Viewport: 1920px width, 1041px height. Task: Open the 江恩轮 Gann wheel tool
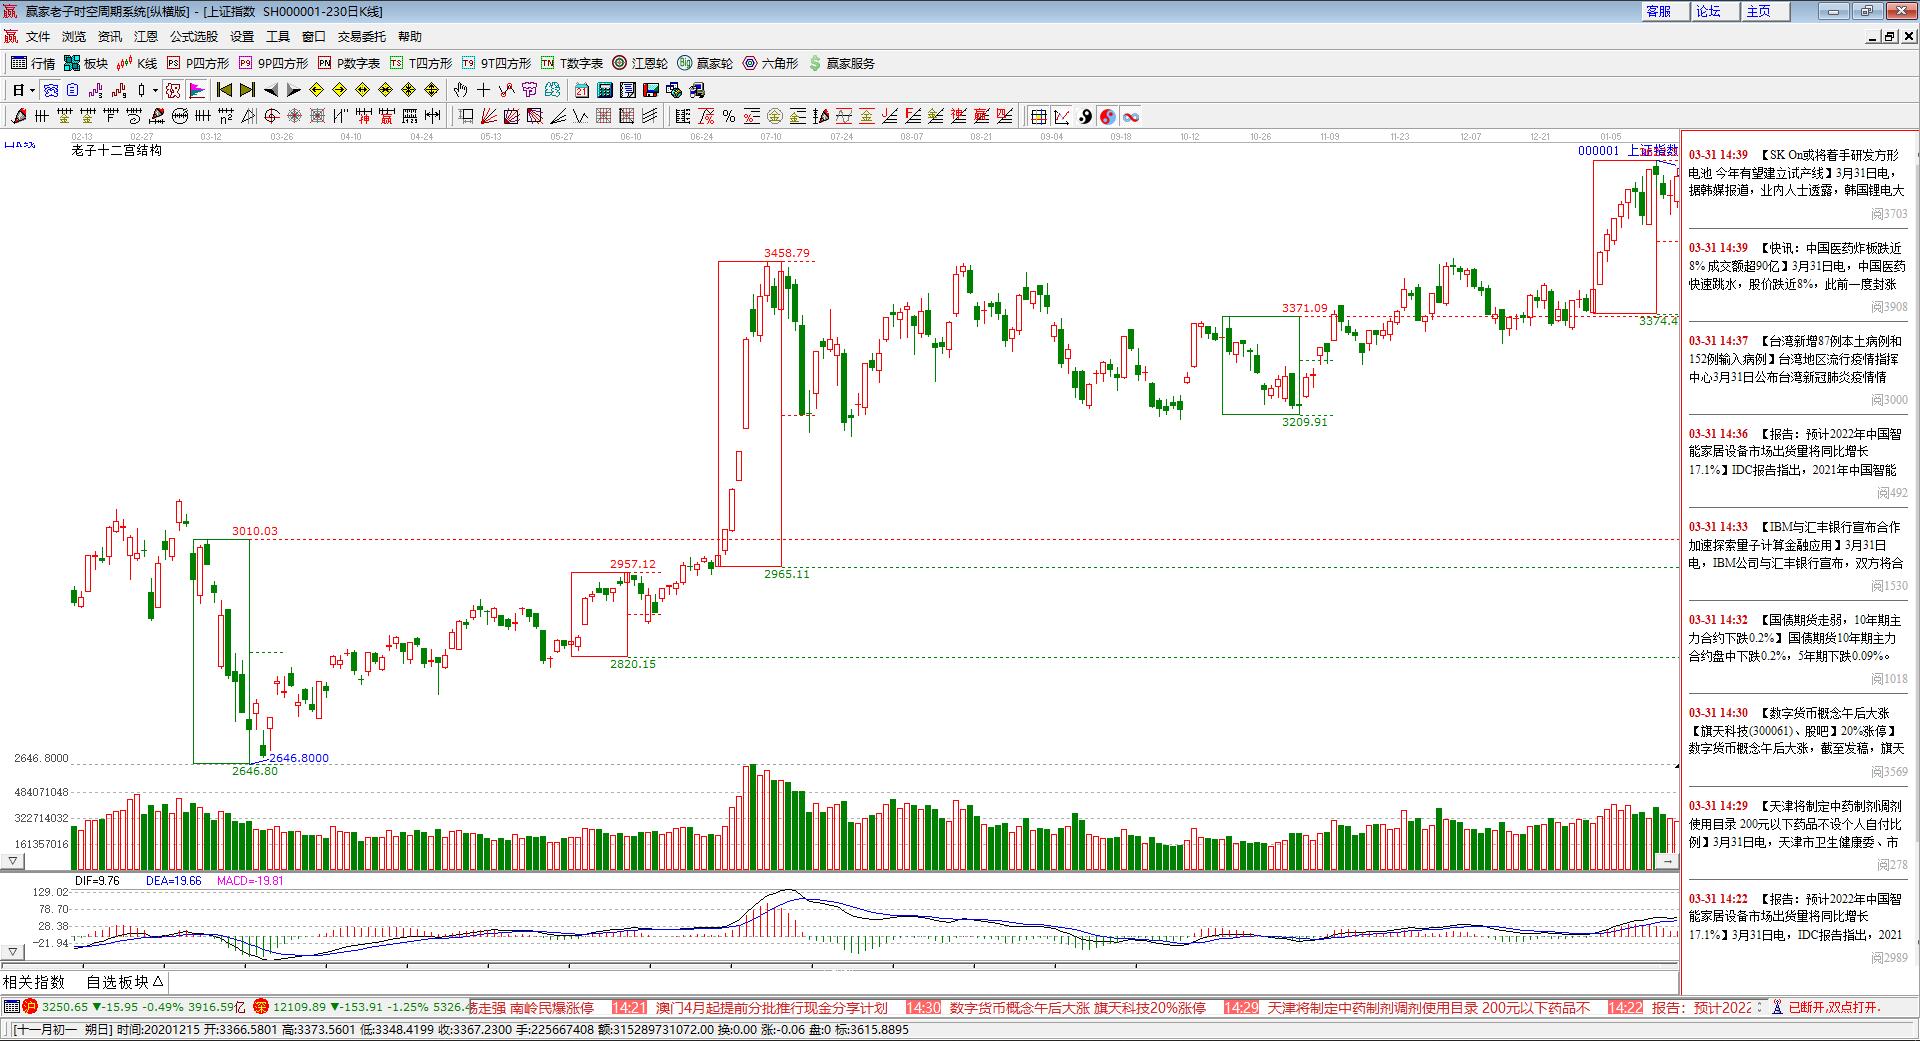point(640,63)
